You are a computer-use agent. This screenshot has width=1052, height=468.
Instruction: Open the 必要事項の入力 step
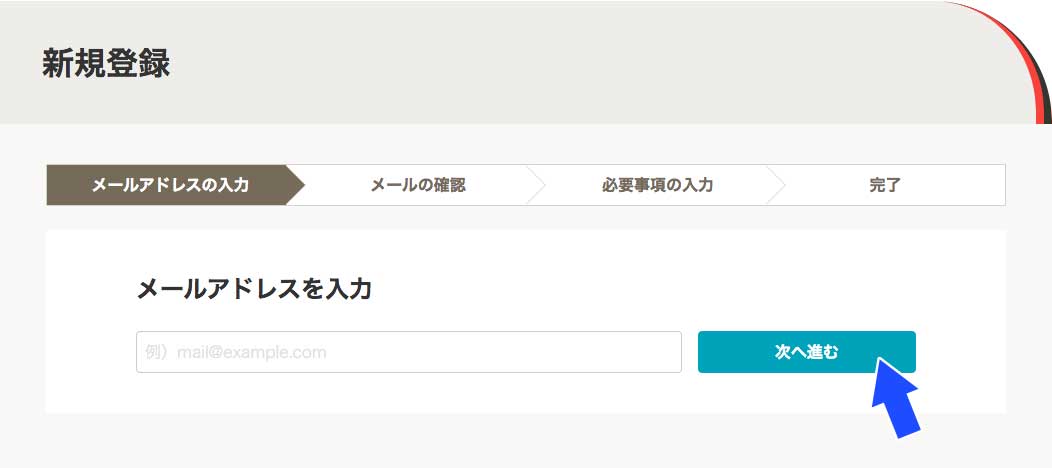click(657, 185)
